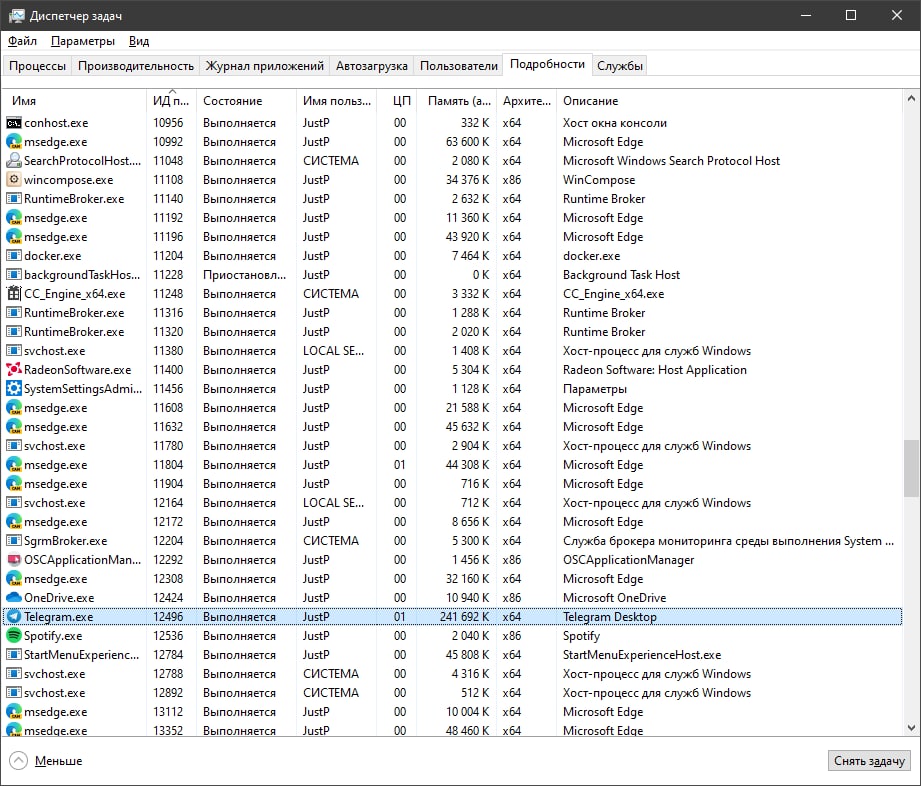Sort by the Архитектура column header

pyautogui.click(x=526, y=101)
